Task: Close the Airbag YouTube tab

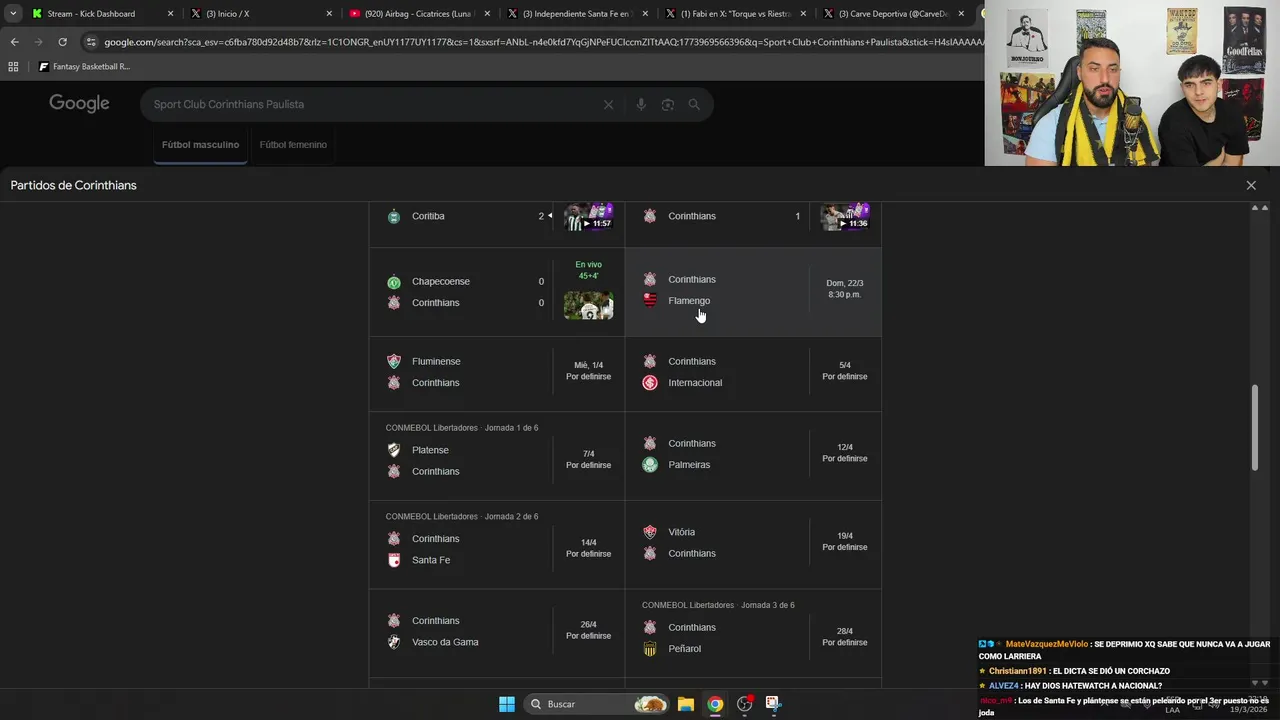Action: (x=488, y=14)
